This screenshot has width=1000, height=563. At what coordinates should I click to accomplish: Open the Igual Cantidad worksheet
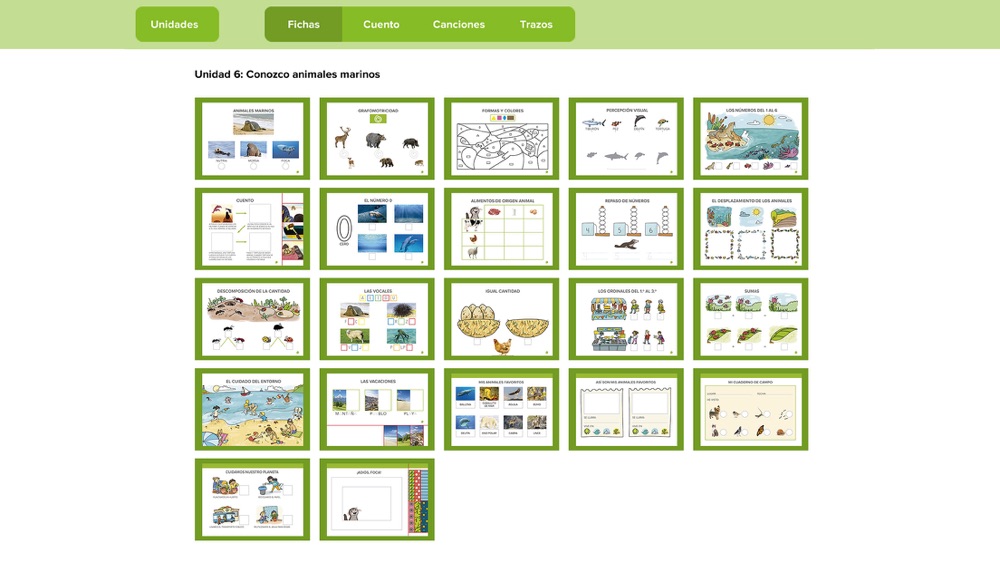point(501,319)
